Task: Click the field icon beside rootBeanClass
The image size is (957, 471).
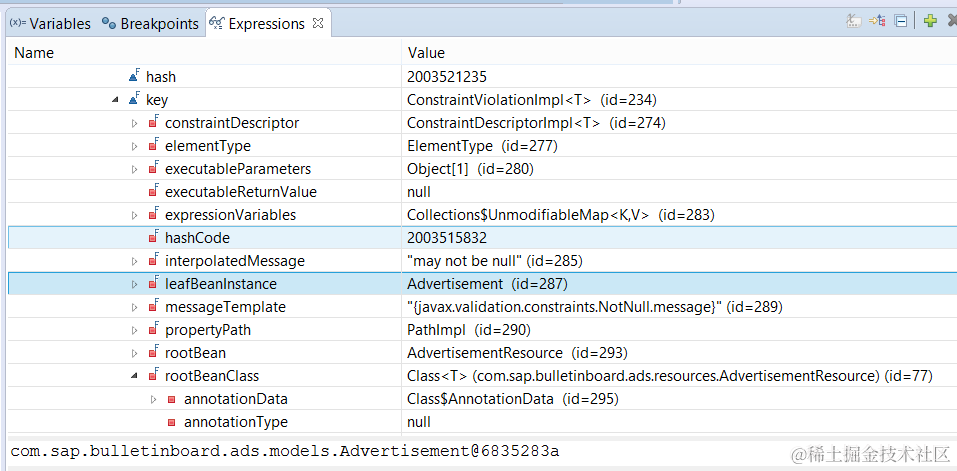Action: pos(154,376)
